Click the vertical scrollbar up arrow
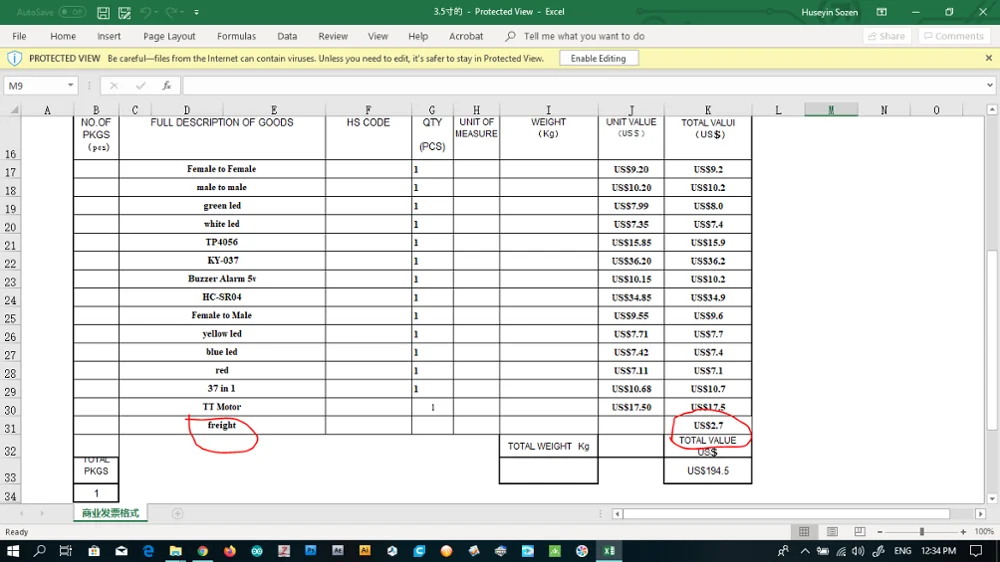 click(x=992, y=110)
